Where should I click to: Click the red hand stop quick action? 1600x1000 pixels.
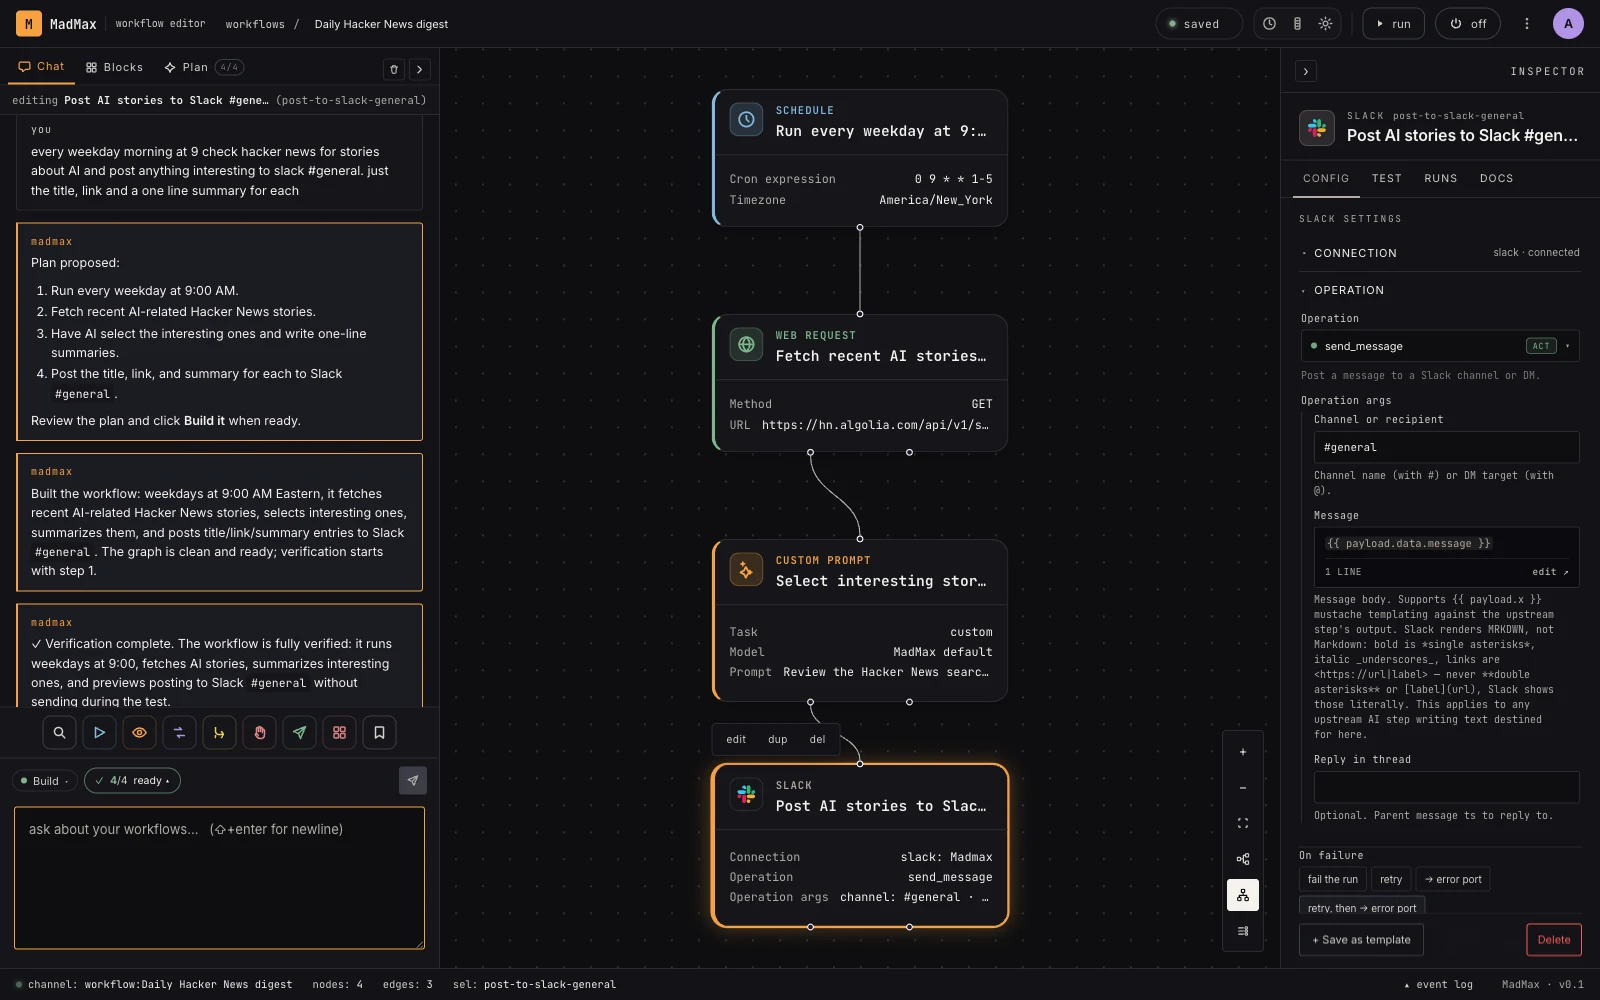(259, 733)
